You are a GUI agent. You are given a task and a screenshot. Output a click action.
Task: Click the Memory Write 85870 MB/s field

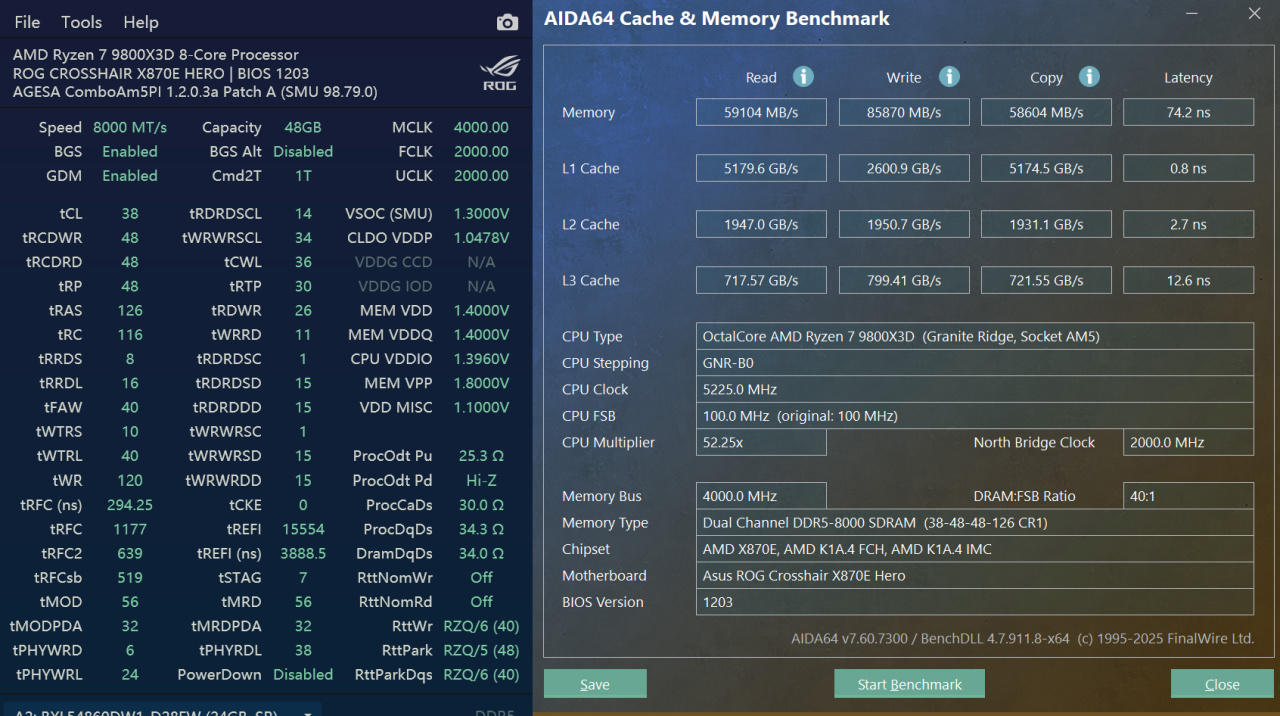(x=904, y=112)
